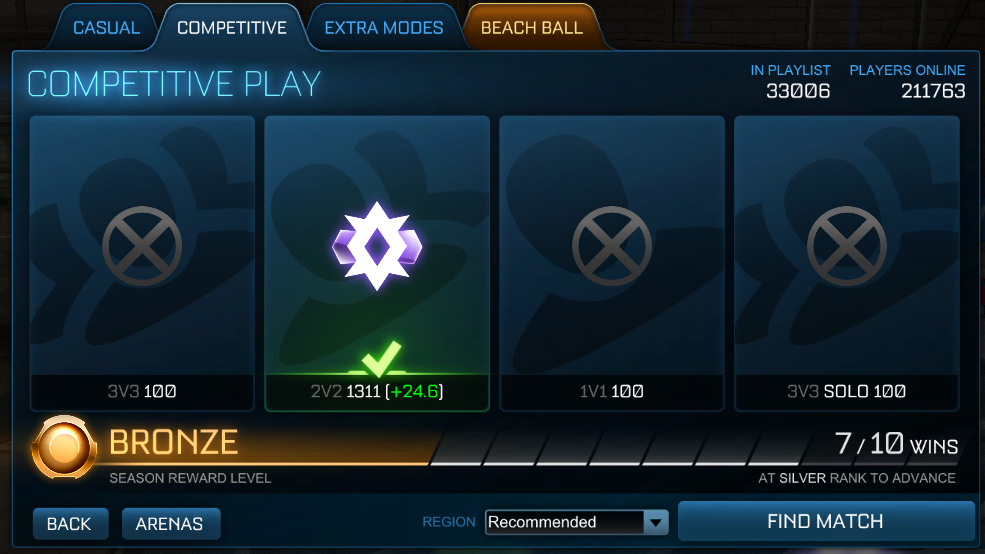Select the Competitive tab
Image resolution: width=985 pixels, height=554 pixels.
232,28
